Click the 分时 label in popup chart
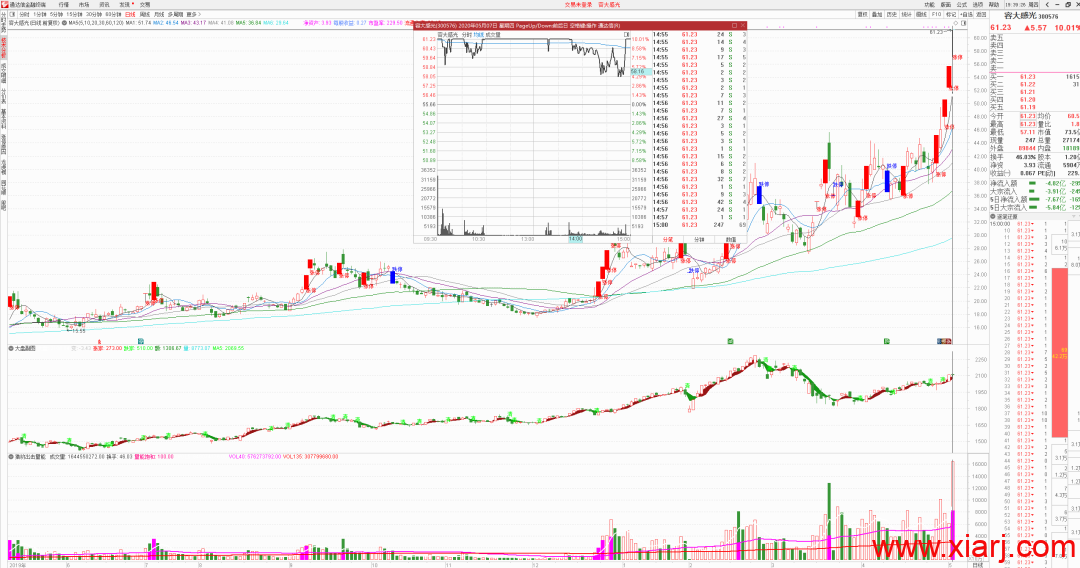Image resolution: width=1080 pixels, height=568 pixels. click(x=467, y=34)
